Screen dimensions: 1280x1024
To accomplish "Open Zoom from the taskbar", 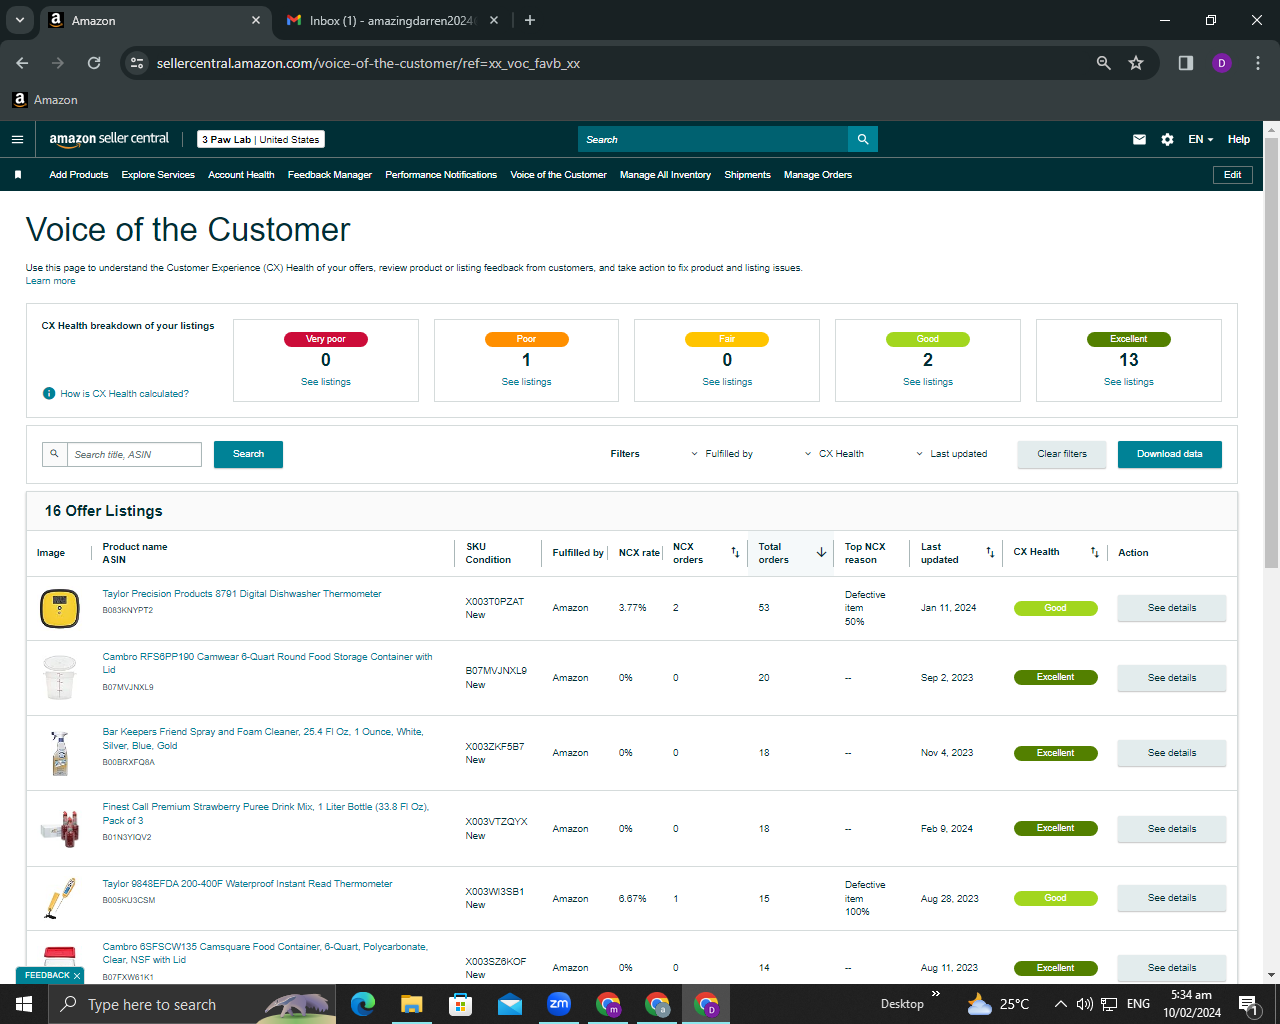I will (x=558, y=1004).
